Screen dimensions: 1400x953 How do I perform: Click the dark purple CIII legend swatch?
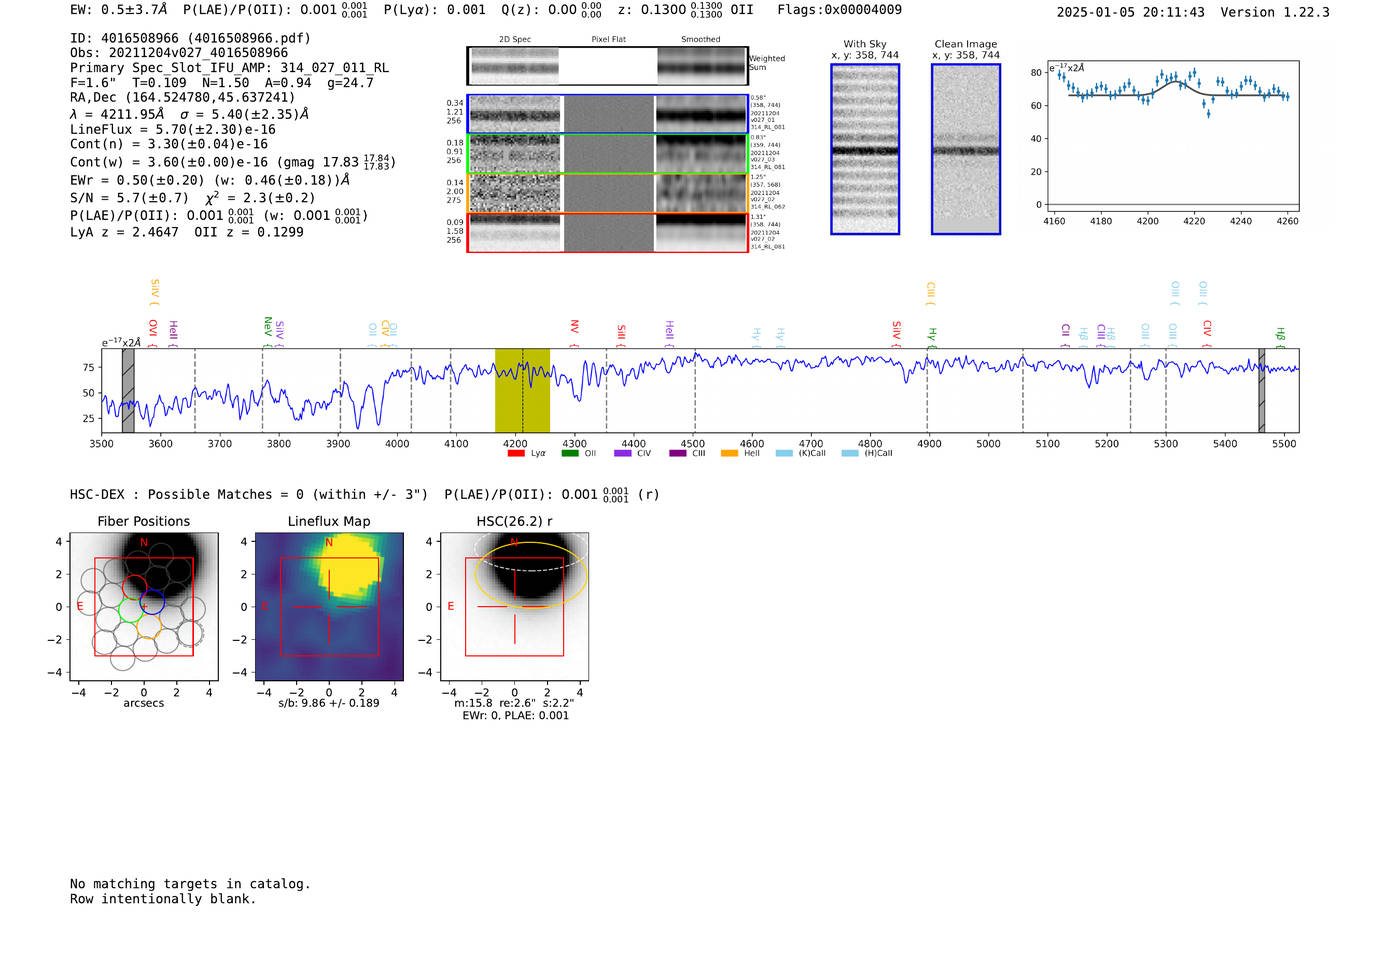678,453
